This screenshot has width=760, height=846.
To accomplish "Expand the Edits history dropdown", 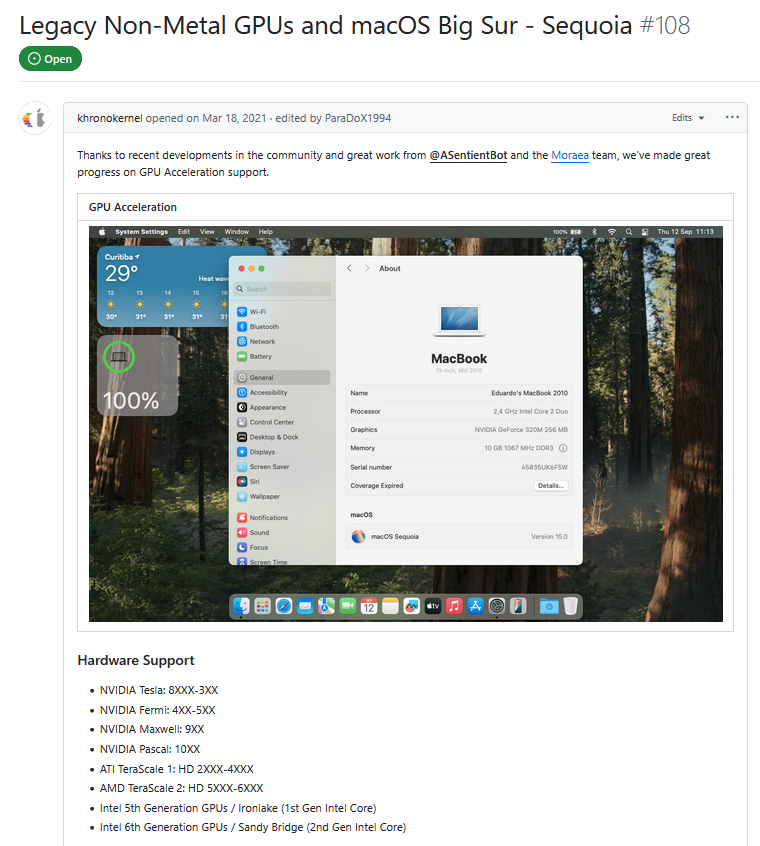I will pos(688,118).
